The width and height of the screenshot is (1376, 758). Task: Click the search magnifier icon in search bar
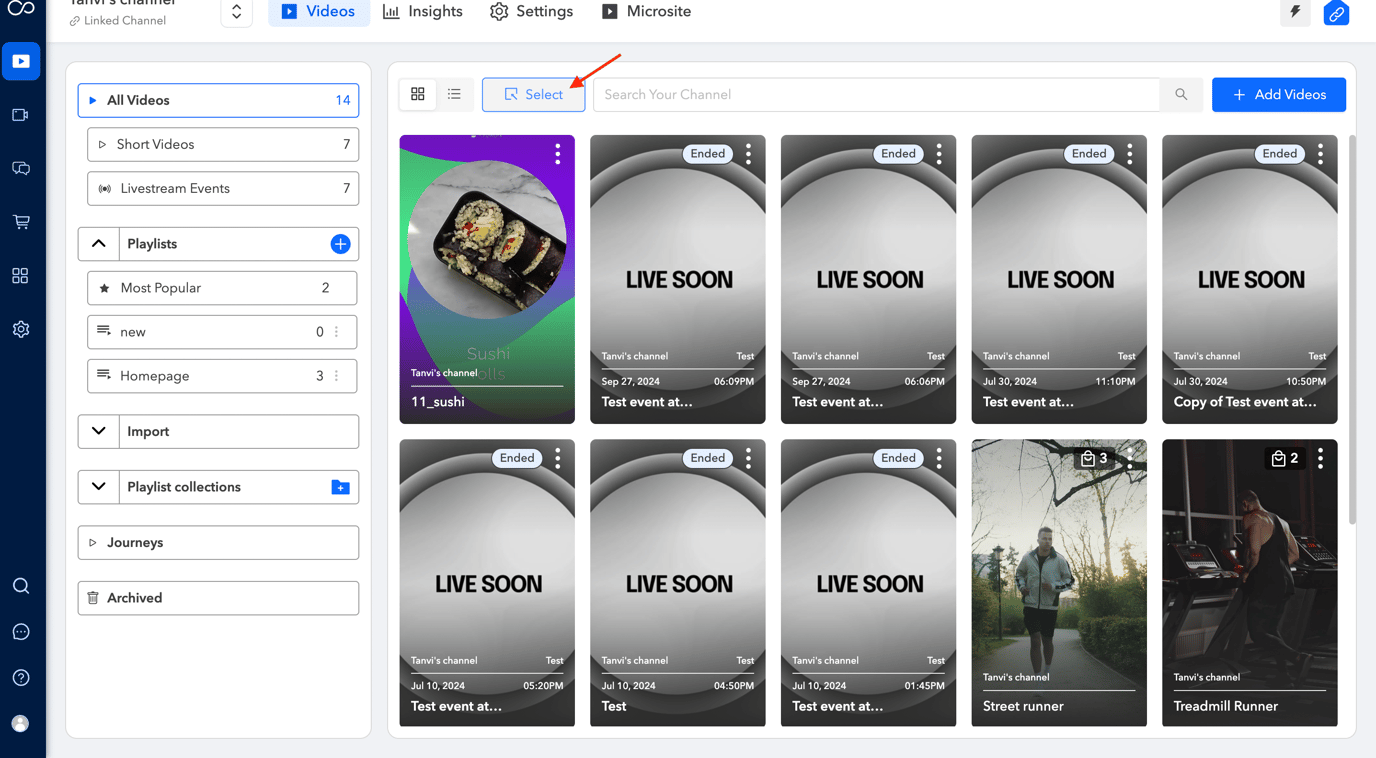point(1181,95)
